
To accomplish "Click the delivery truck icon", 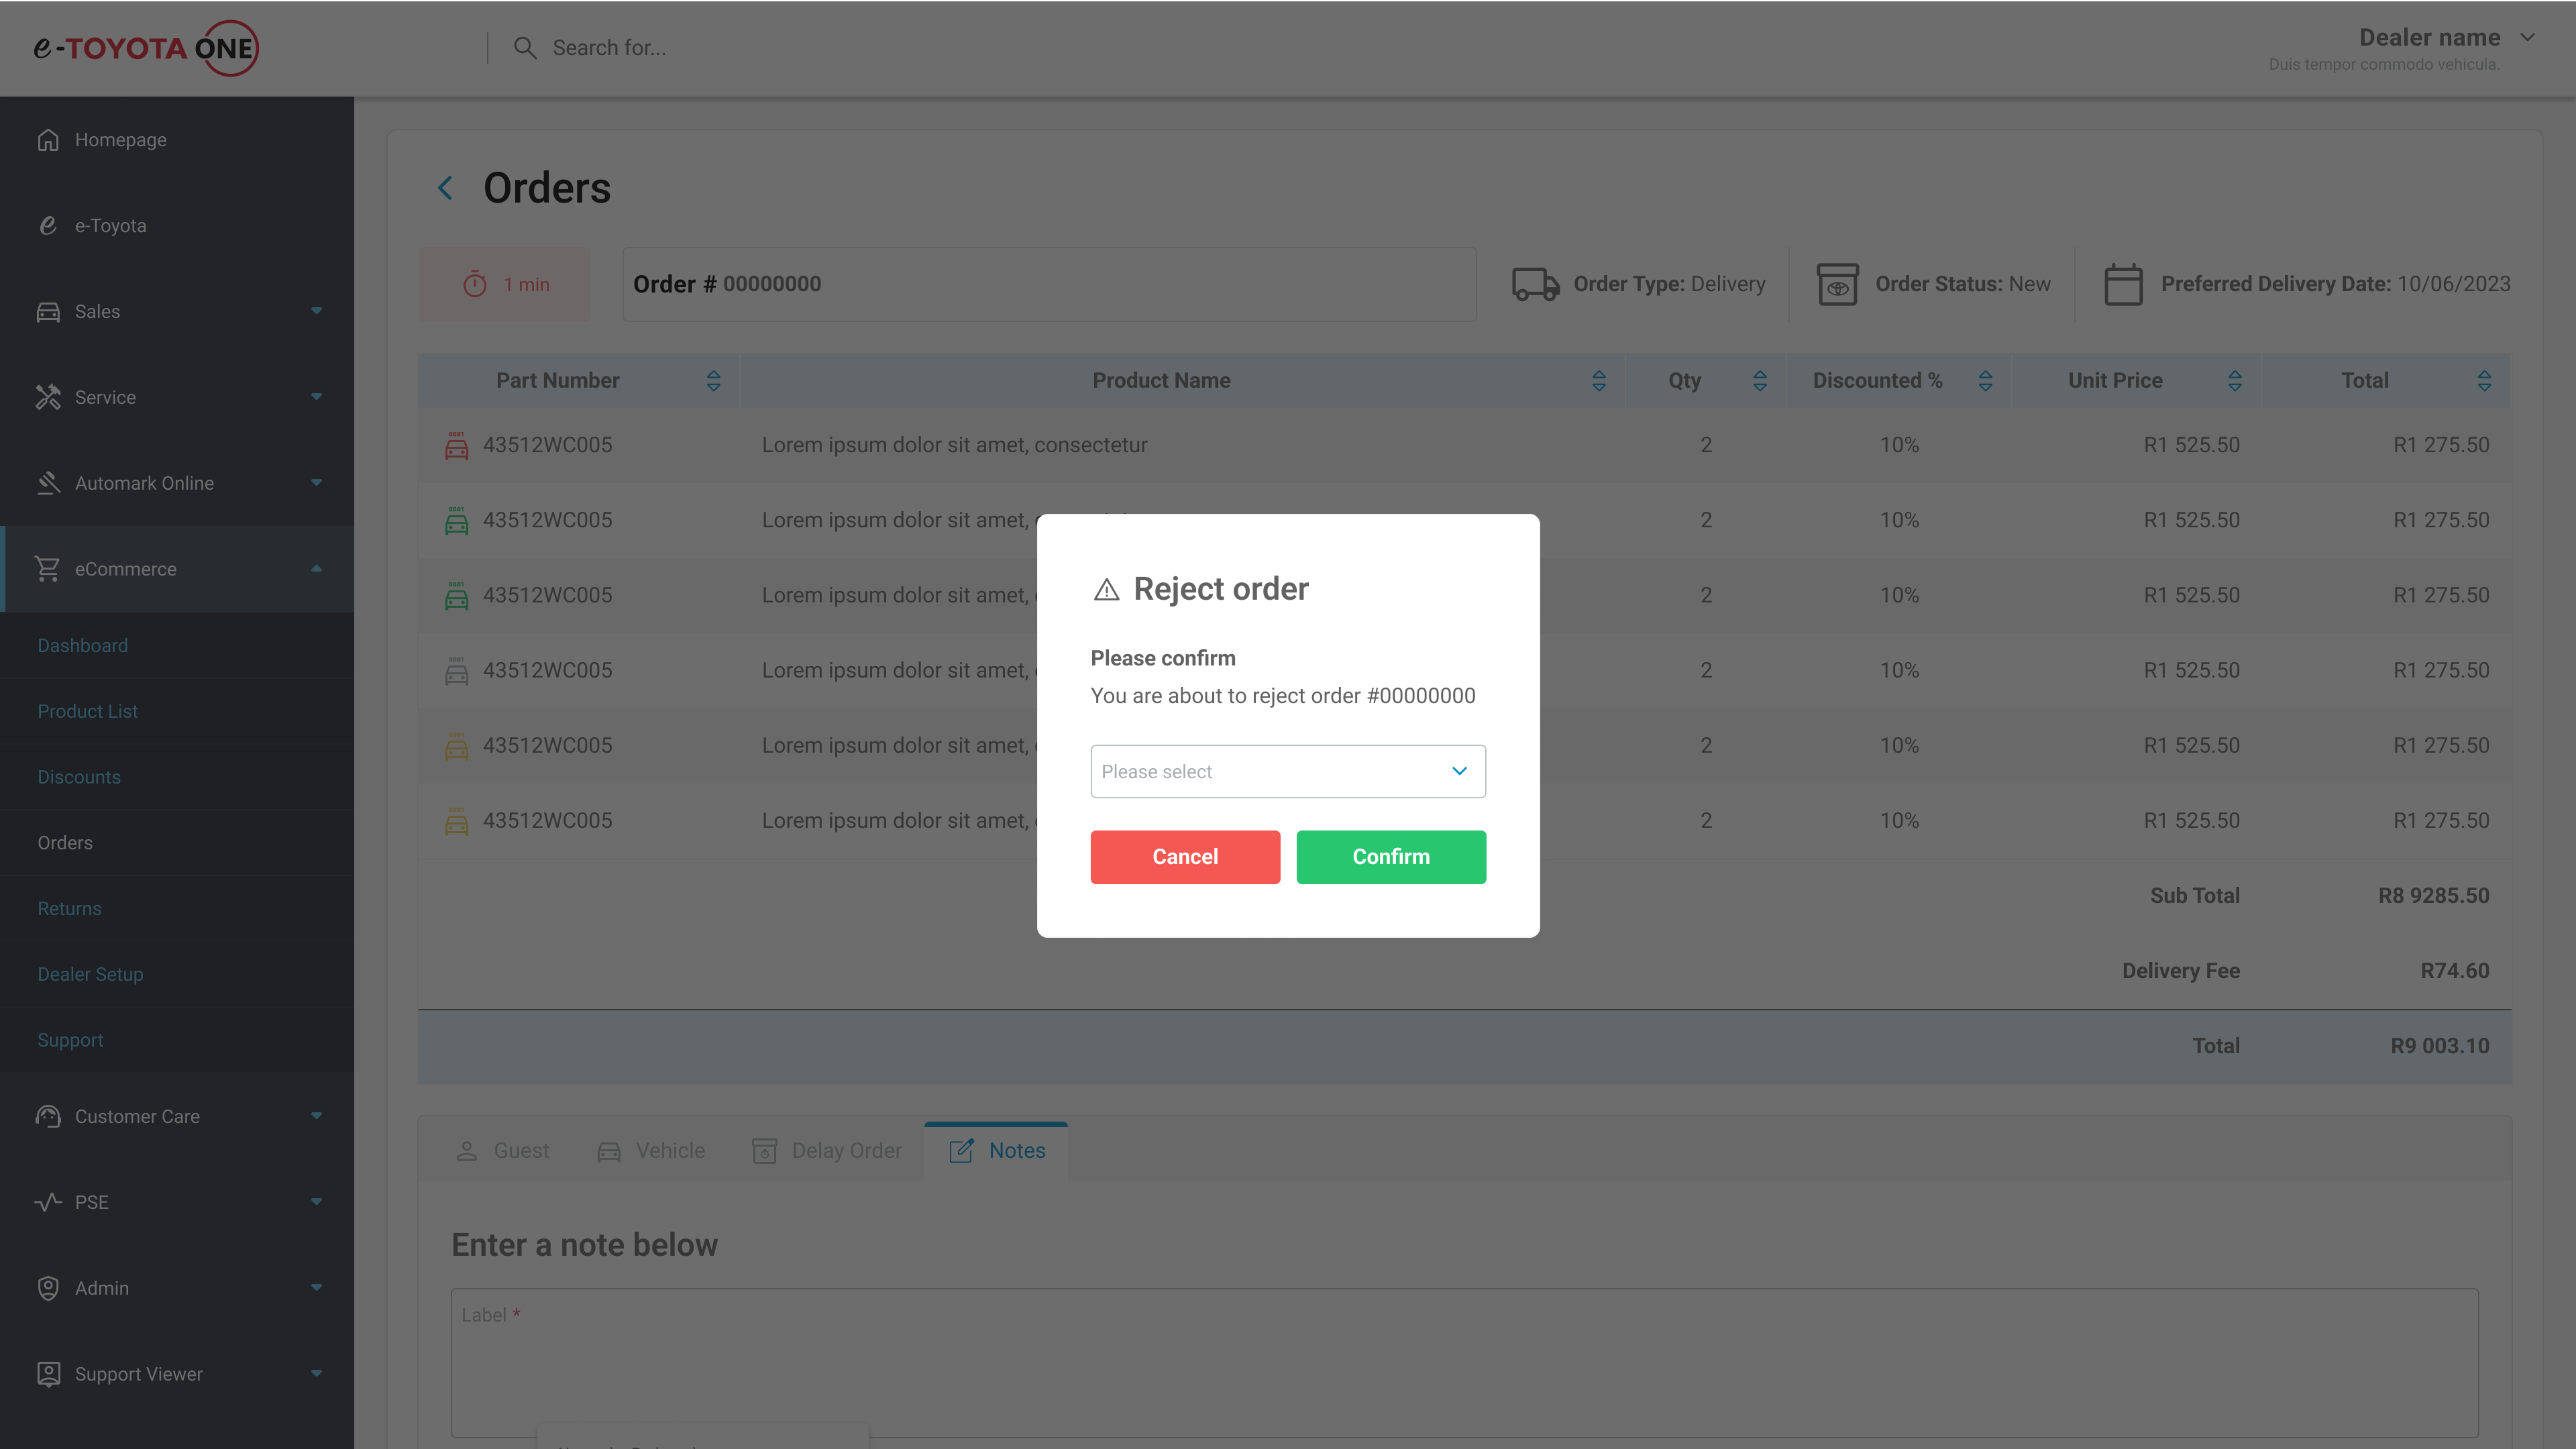I will point(1535,284).
